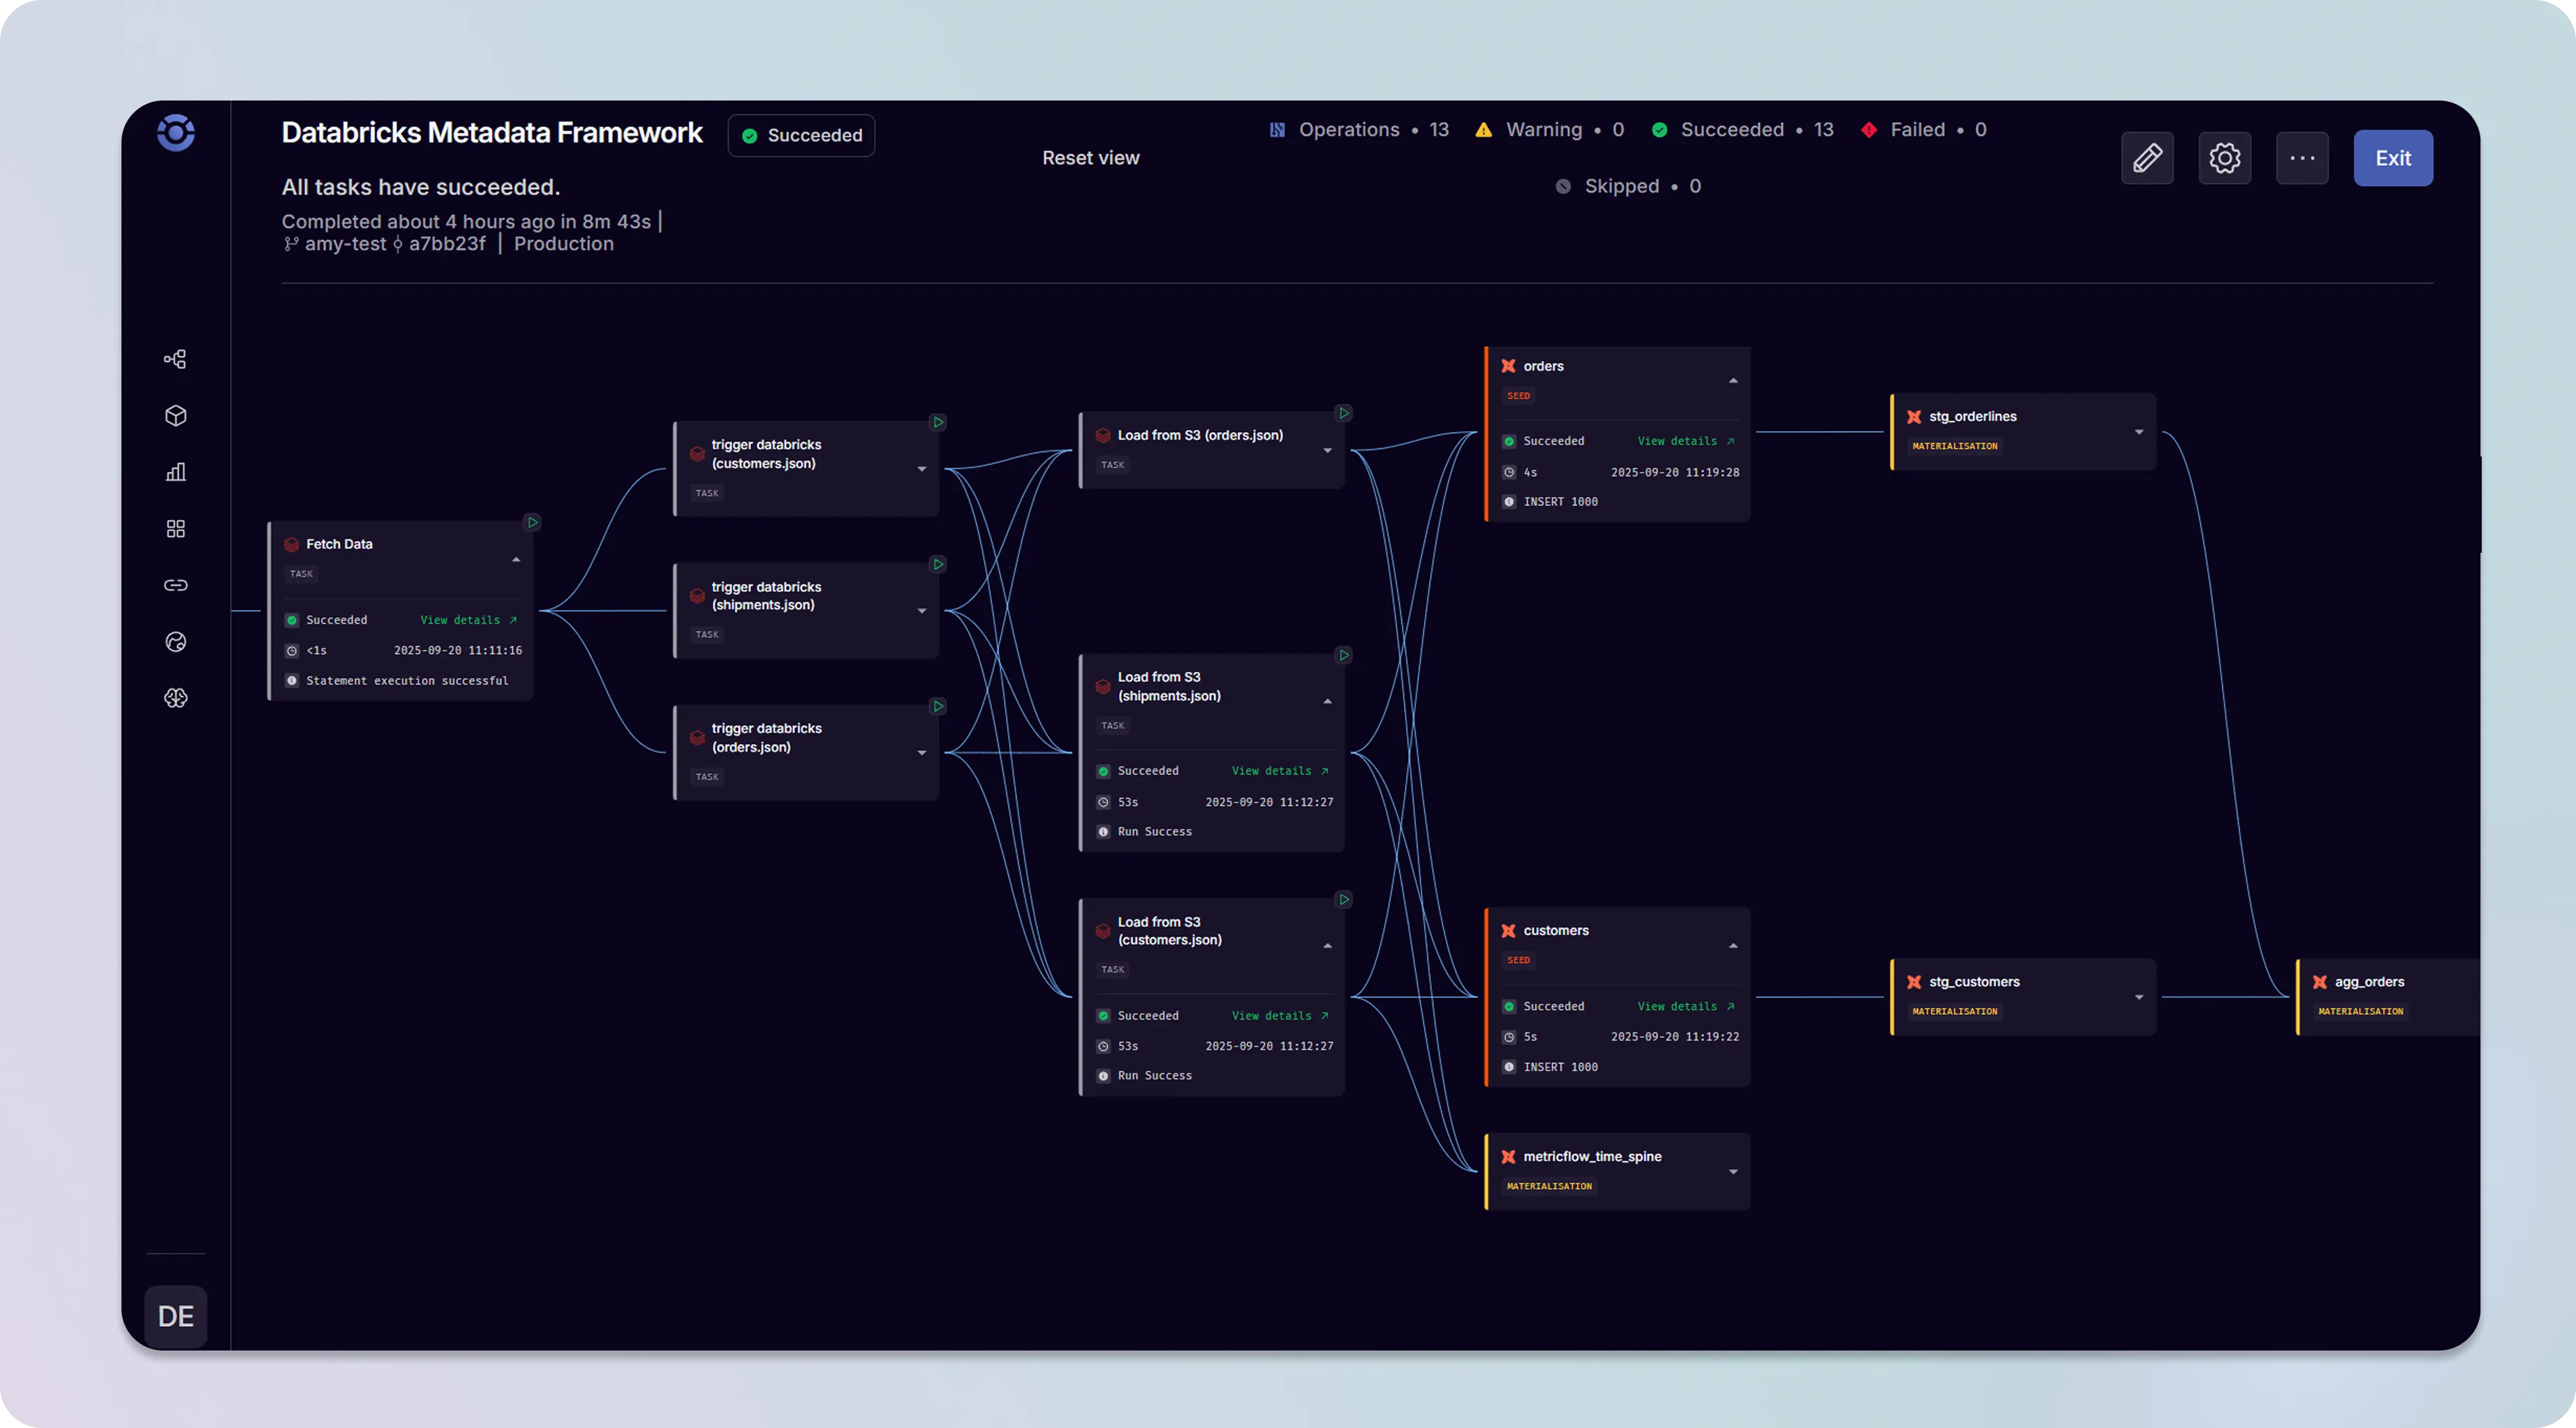
Task: Open the pencil edit icon at top right
Action: click(x=2147, y=157)
